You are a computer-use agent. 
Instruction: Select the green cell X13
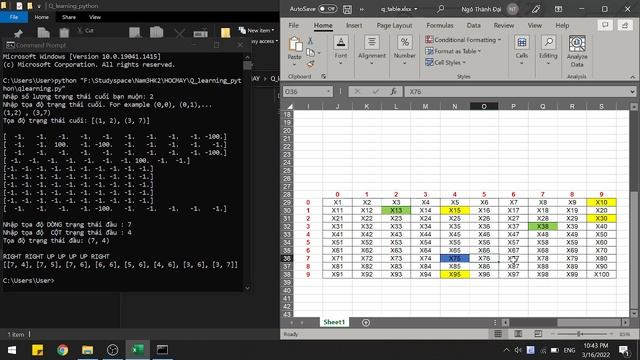[x=396, y=210]
